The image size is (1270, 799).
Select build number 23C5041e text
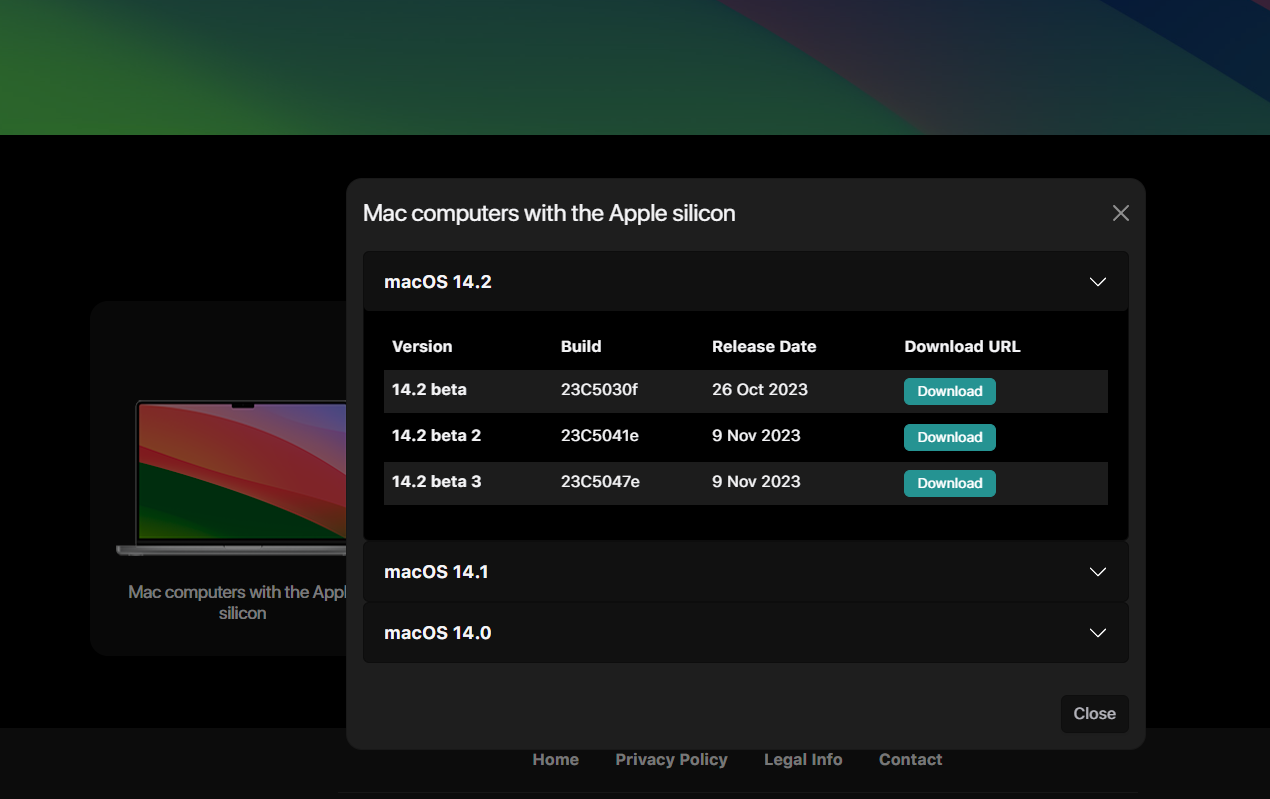(600, 436)
